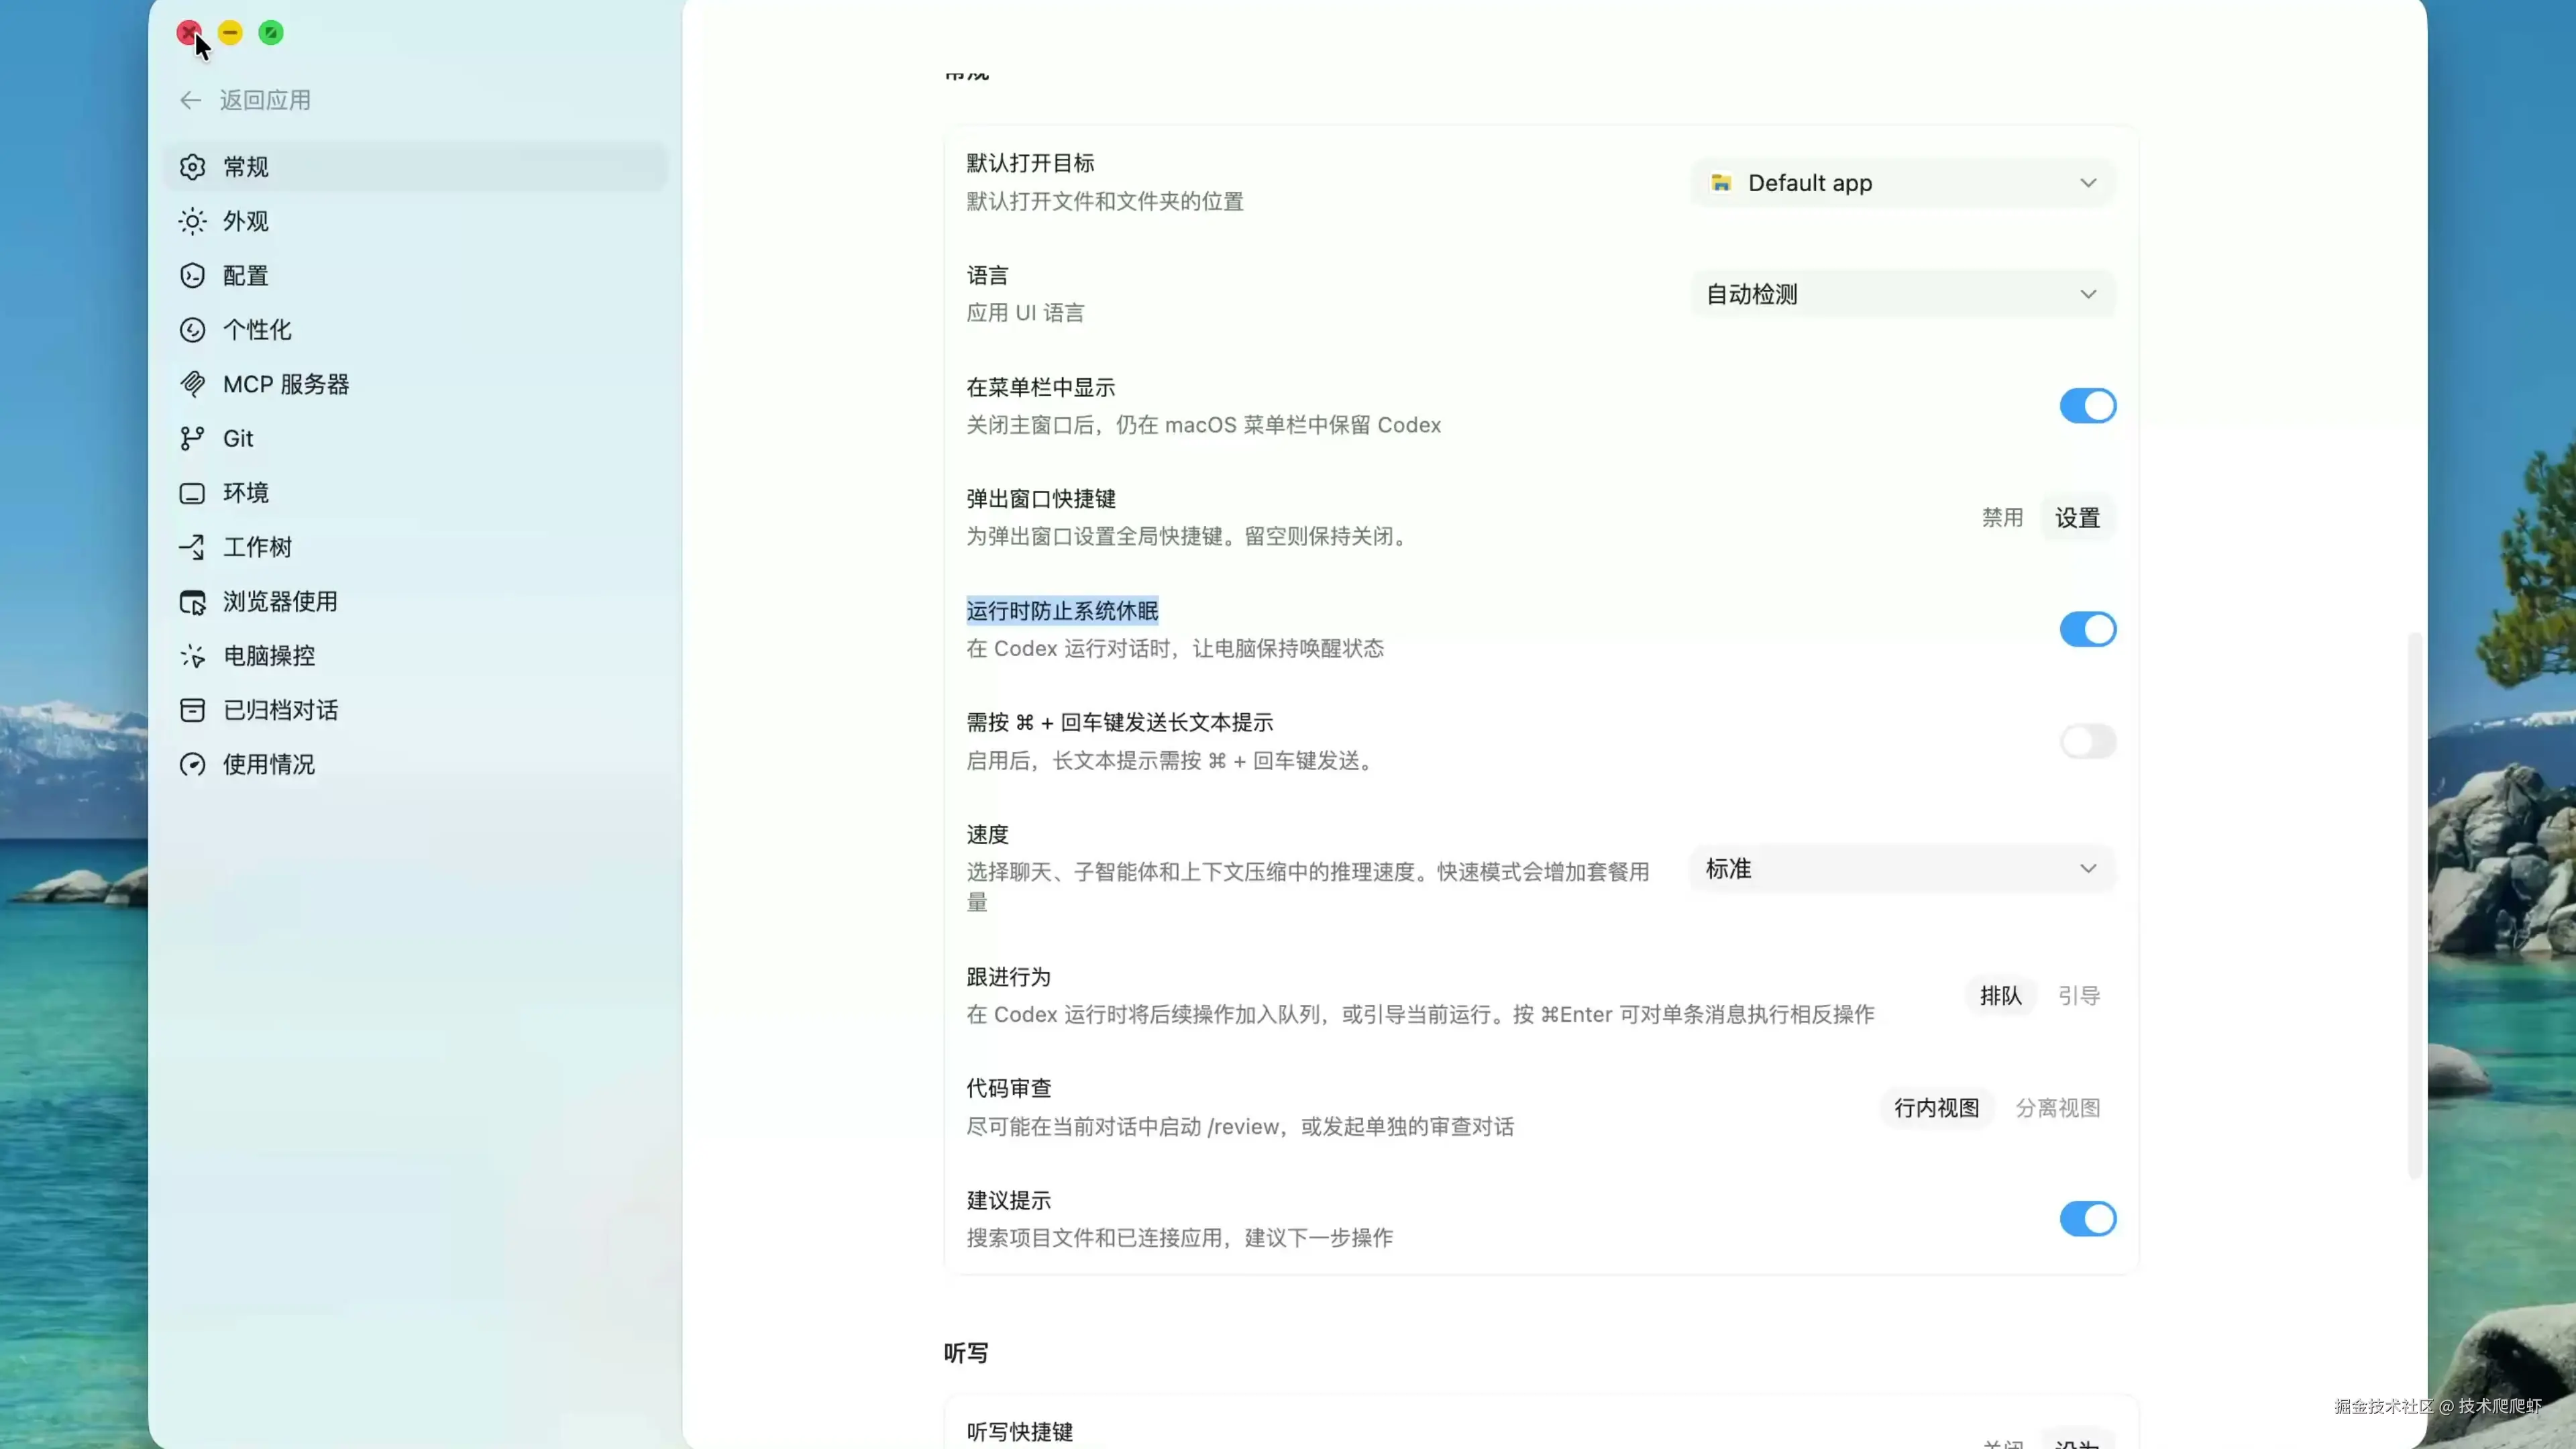
Task: Turn off 运行时防止系统休眠 switch
Action: click(2087, 630)
